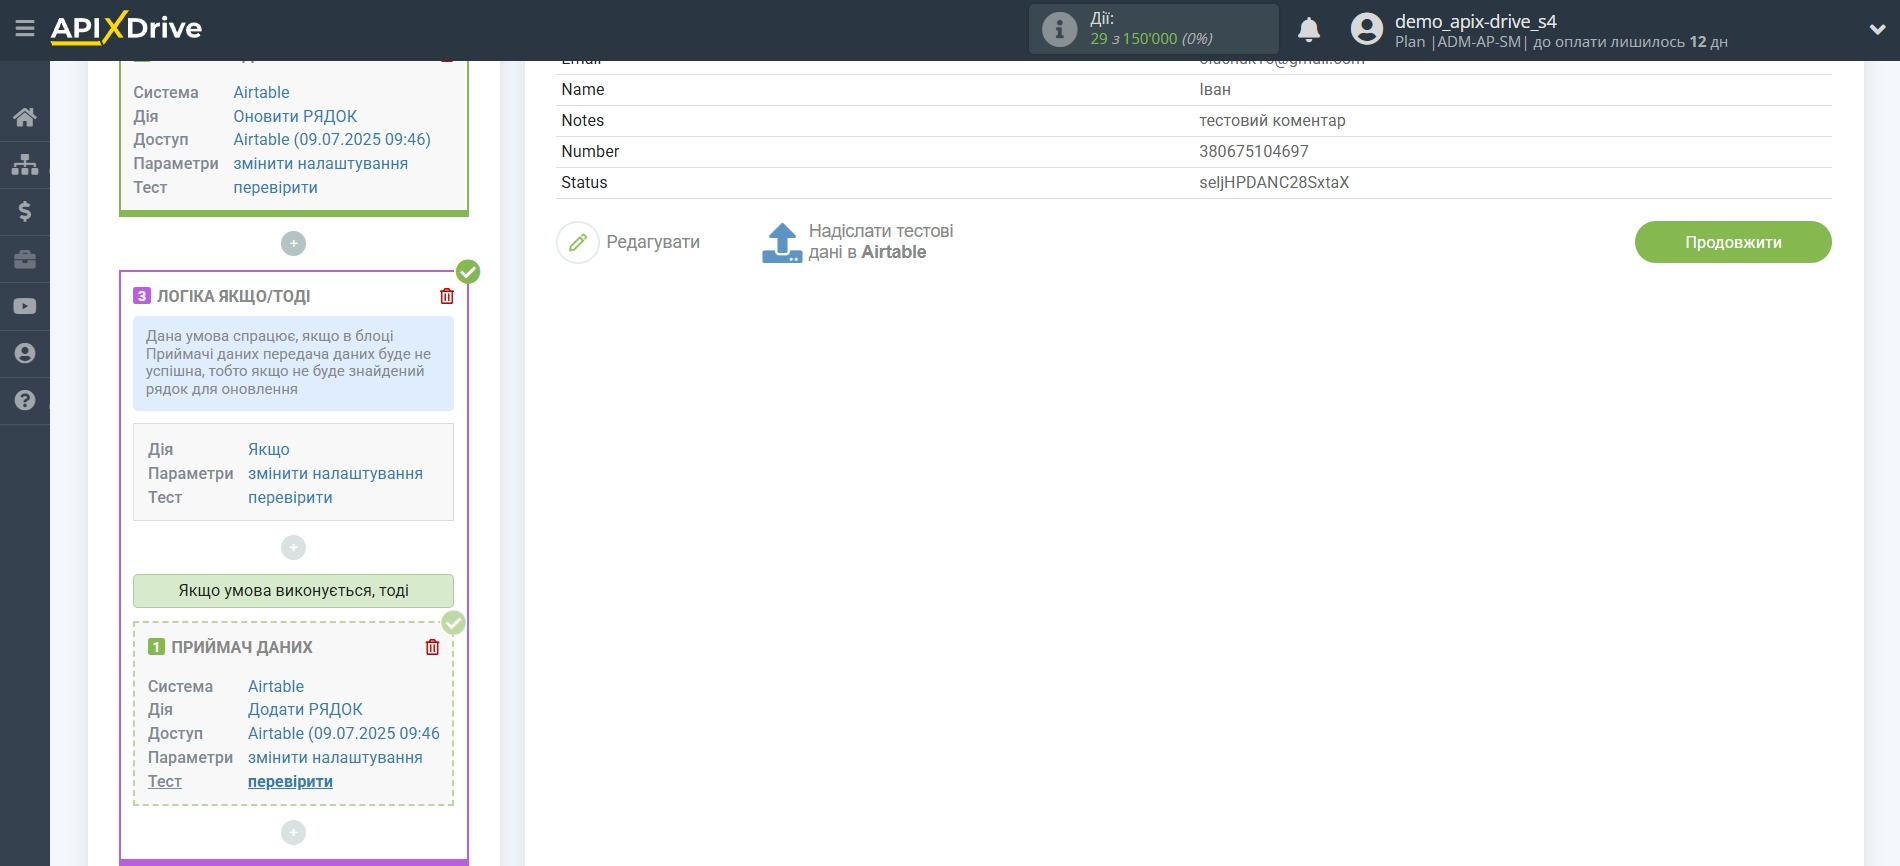Open the user profile sidebar icon
Screen dimensions: 1900x866
tap(25, 353)
